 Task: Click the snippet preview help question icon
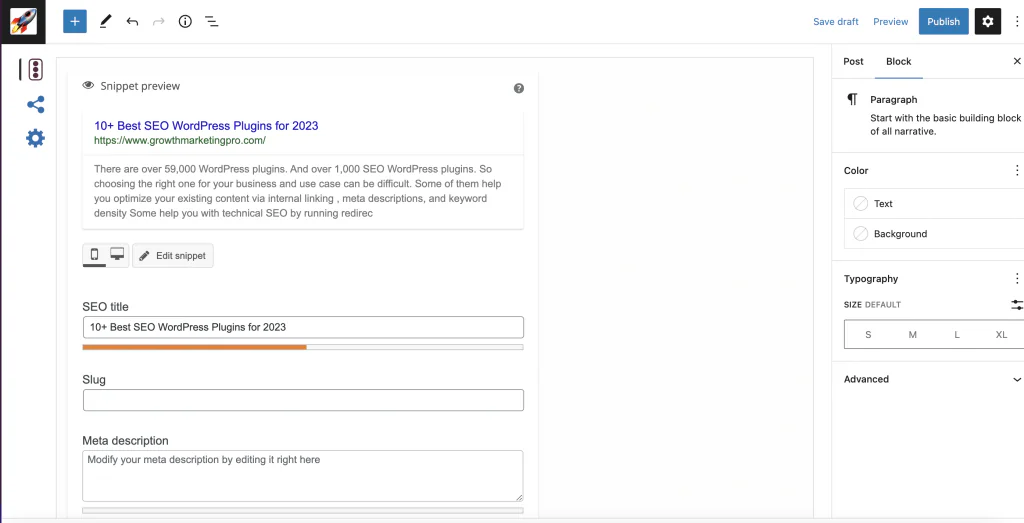tap(519, 88)
